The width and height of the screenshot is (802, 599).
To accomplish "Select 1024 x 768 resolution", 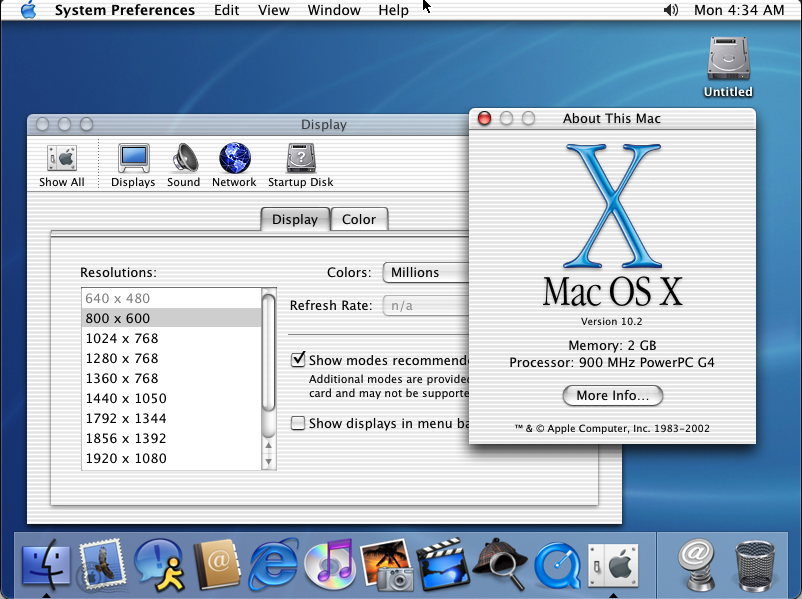I will pos(171,338).
